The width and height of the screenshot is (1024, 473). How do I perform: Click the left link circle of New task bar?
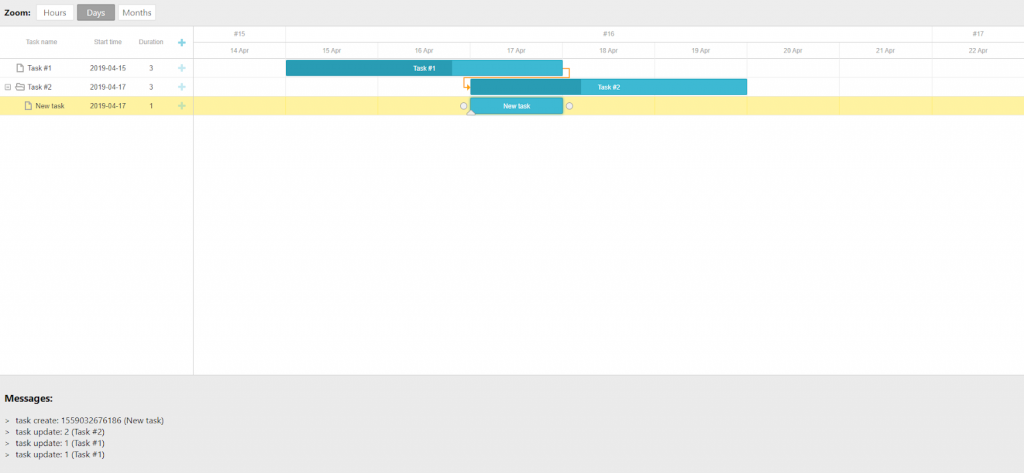464,106
